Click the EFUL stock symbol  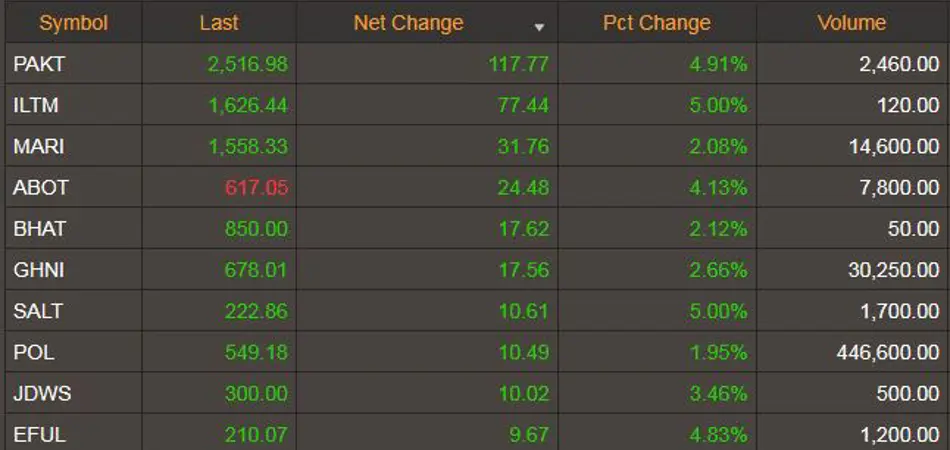click(38, 434)
